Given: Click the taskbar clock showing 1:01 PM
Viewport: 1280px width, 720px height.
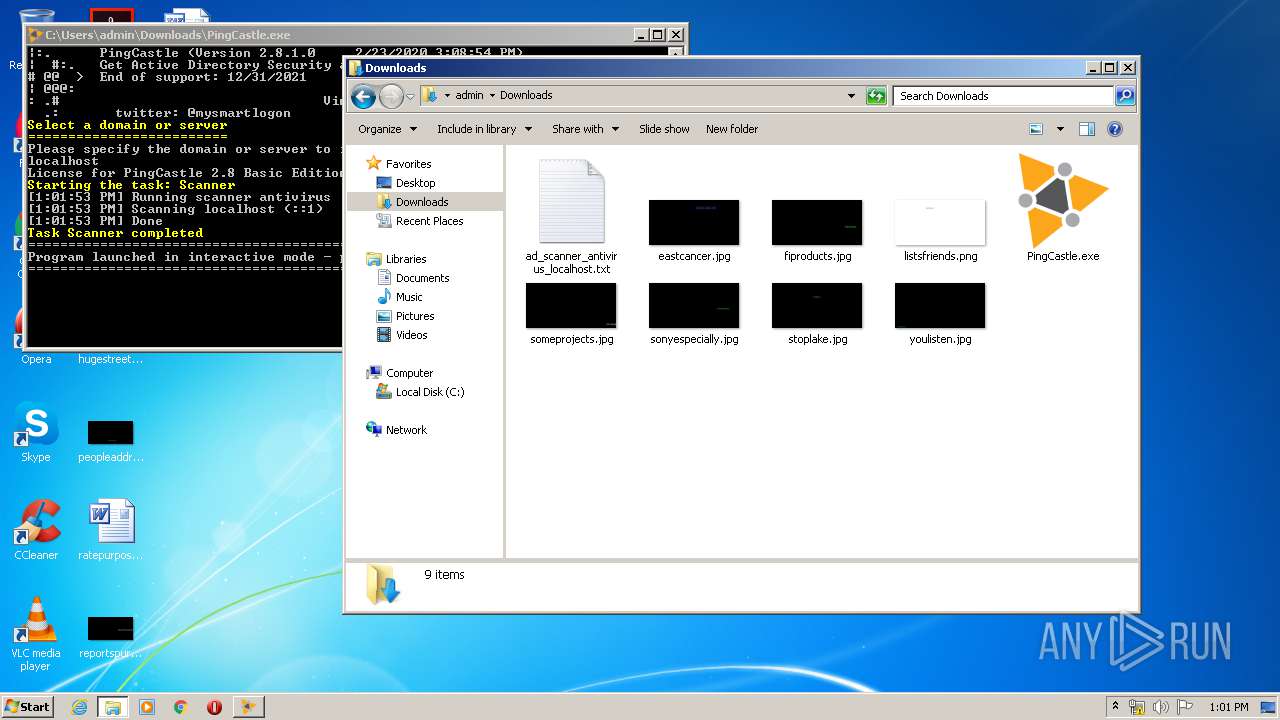Looking at the screenshot, I should click(x=1228, y=707).
